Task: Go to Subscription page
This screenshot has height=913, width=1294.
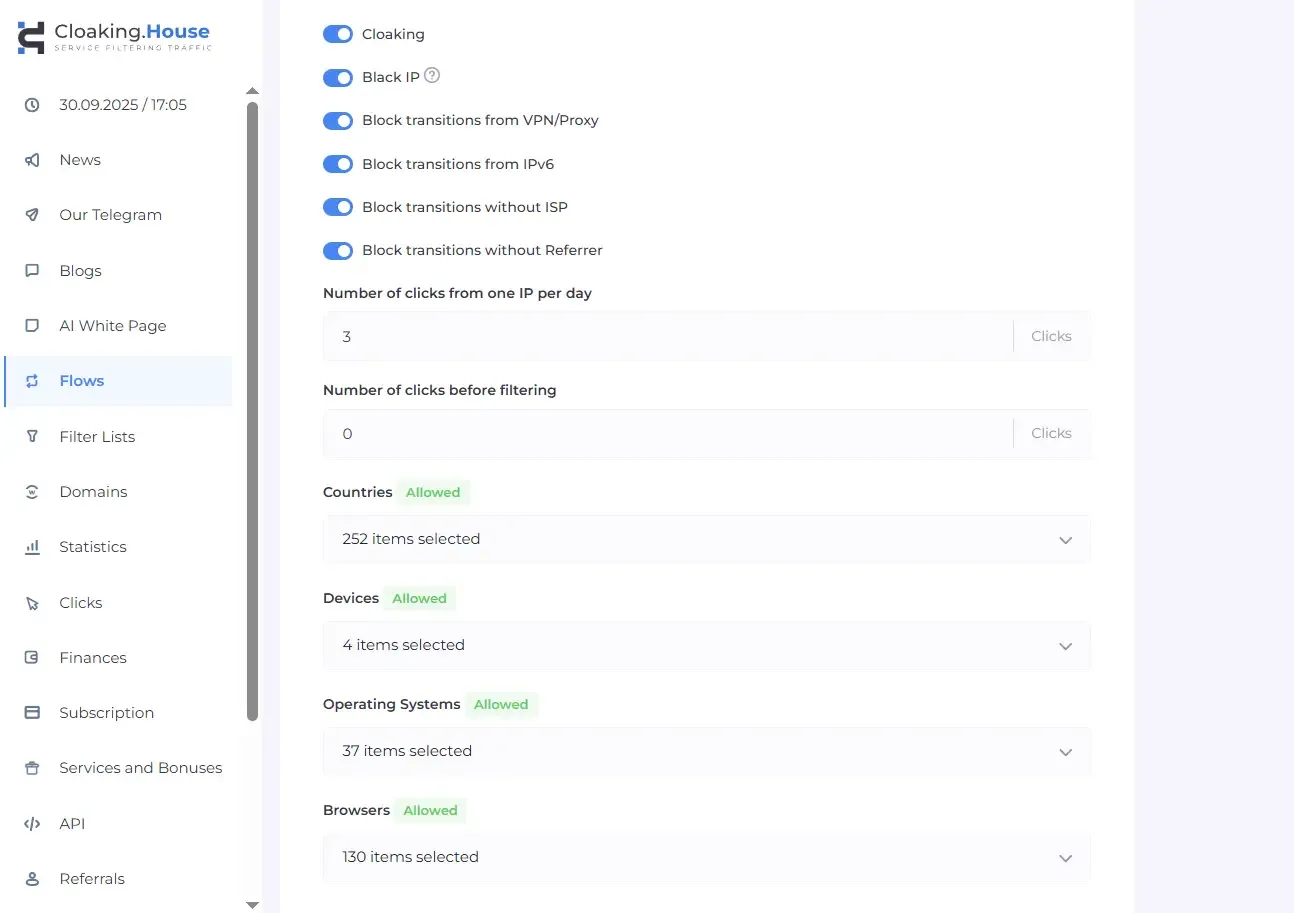Action: 106,712
